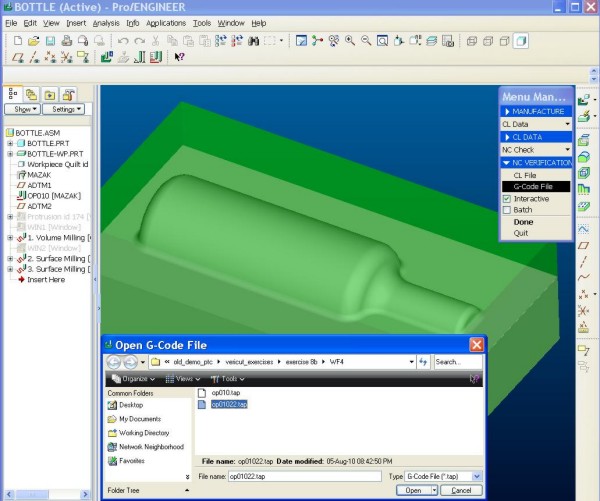Click the Model Tree tab icon
This screenshot has height=501, width=600.
pyautogui.click(x=13, y=93)
